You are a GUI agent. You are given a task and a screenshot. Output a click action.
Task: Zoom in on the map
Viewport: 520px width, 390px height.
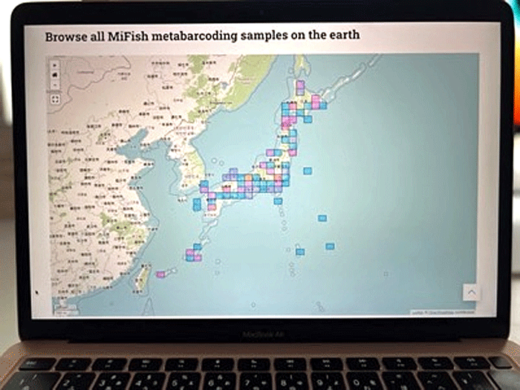pos(55,65)
